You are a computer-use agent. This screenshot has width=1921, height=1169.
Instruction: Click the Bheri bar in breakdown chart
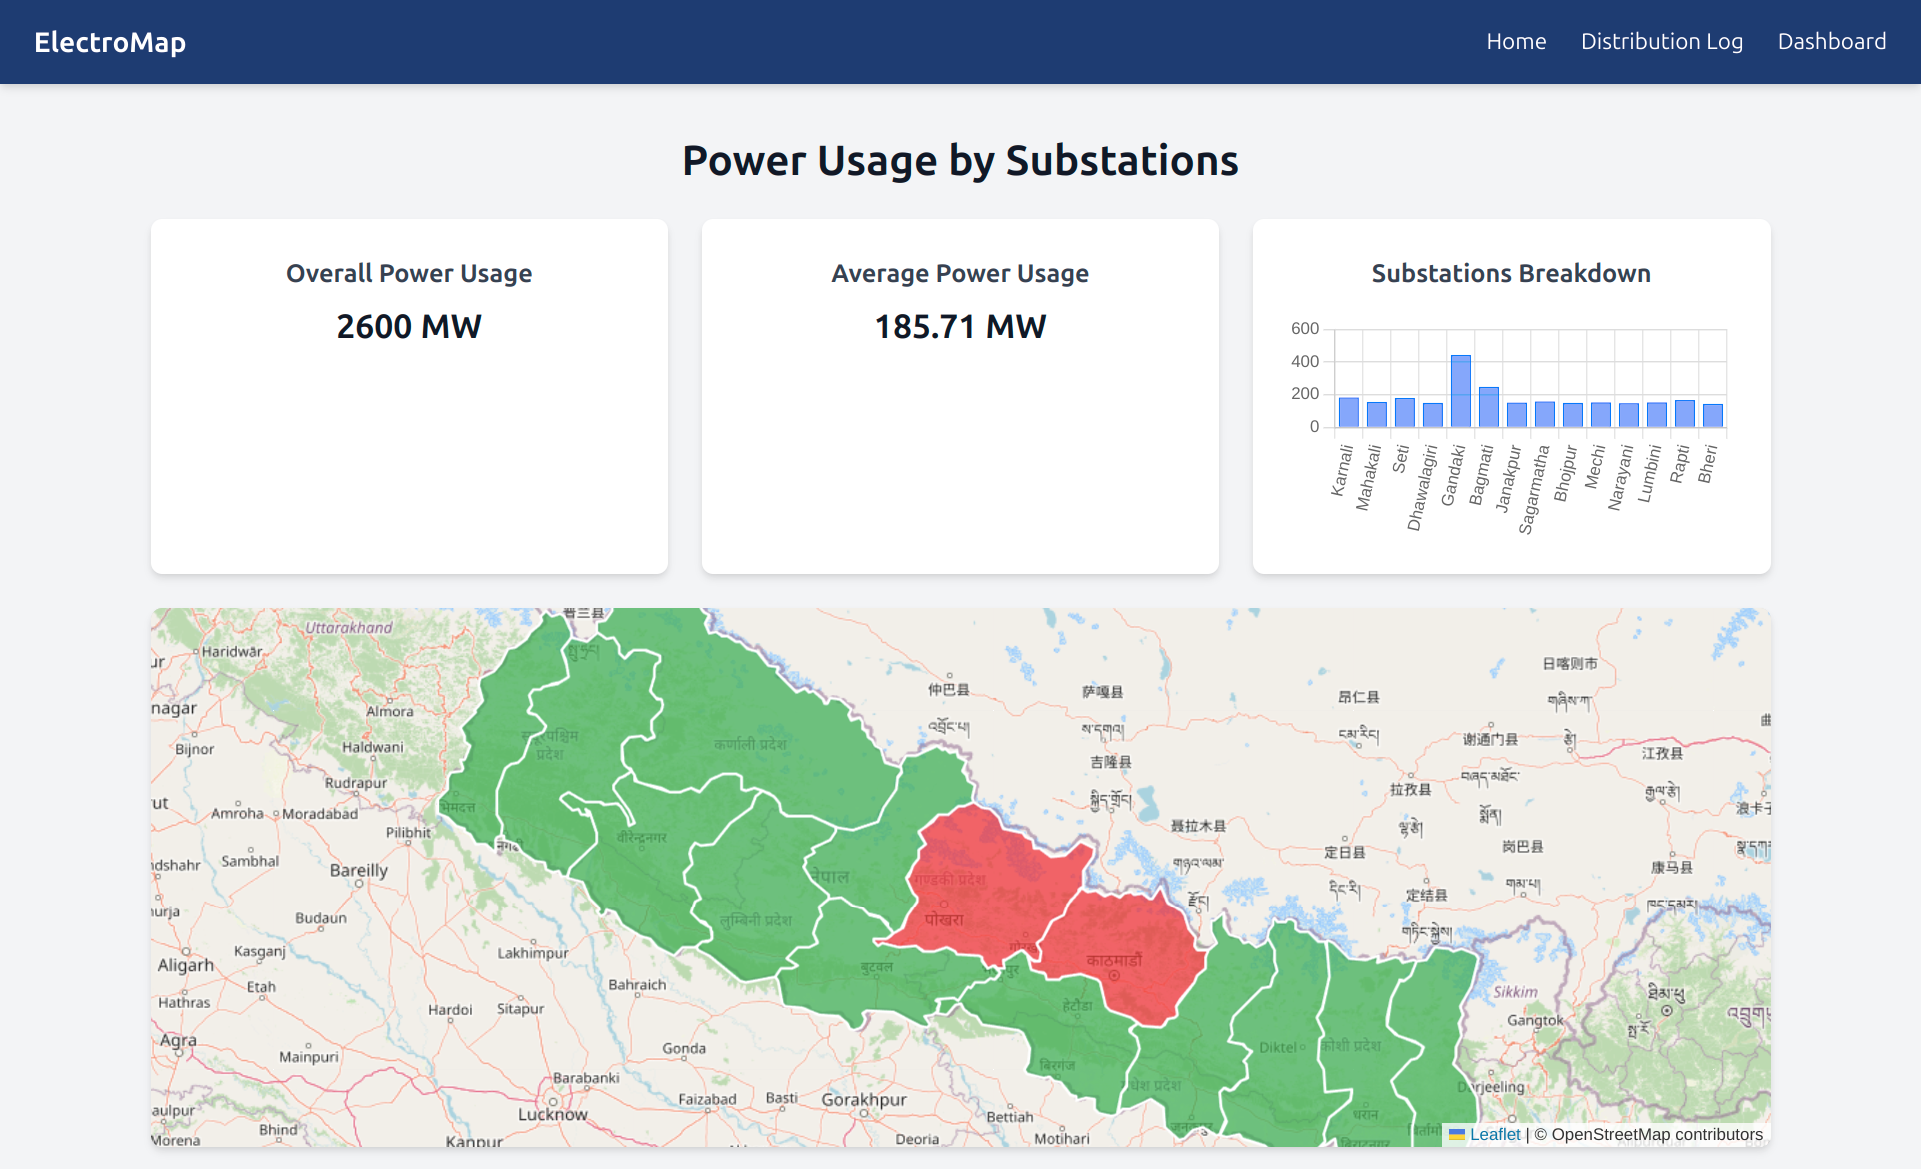[x=1712, y=415]
